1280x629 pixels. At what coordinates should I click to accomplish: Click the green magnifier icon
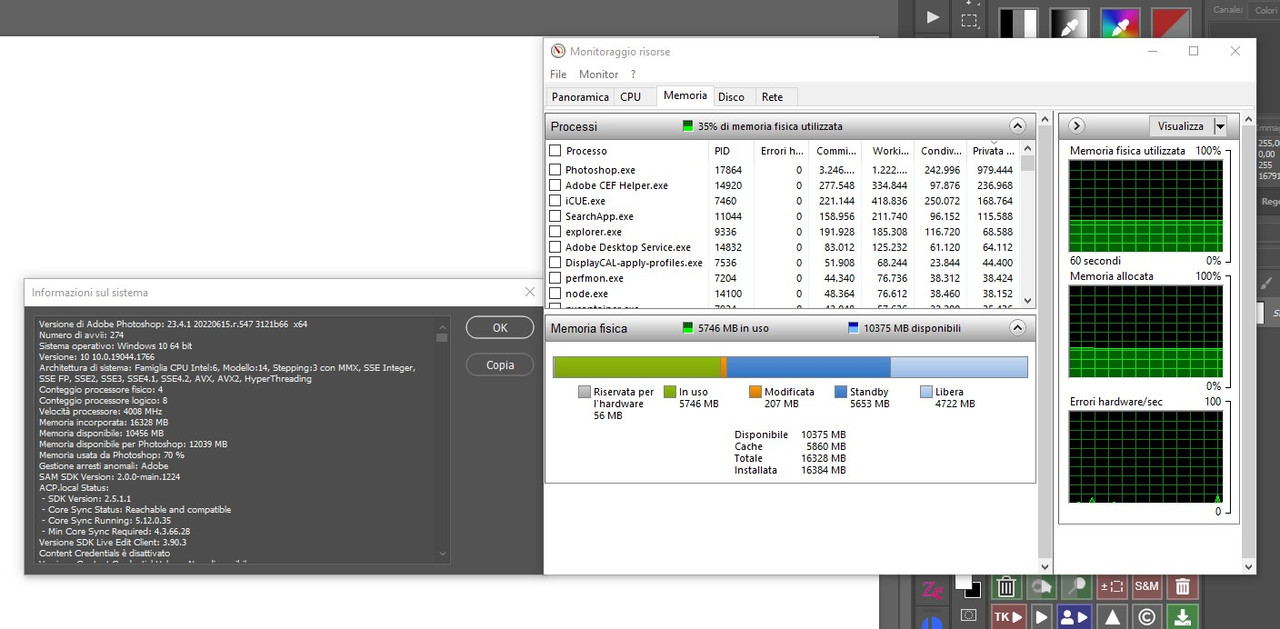(x=1076, y=588)
